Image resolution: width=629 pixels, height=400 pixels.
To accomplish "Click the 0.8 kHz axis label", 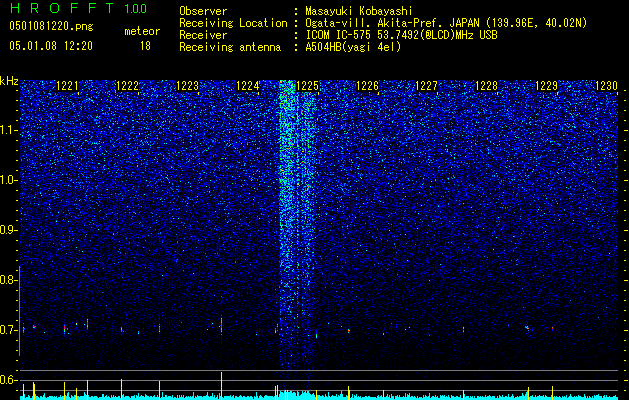I will tap(8, 280).
